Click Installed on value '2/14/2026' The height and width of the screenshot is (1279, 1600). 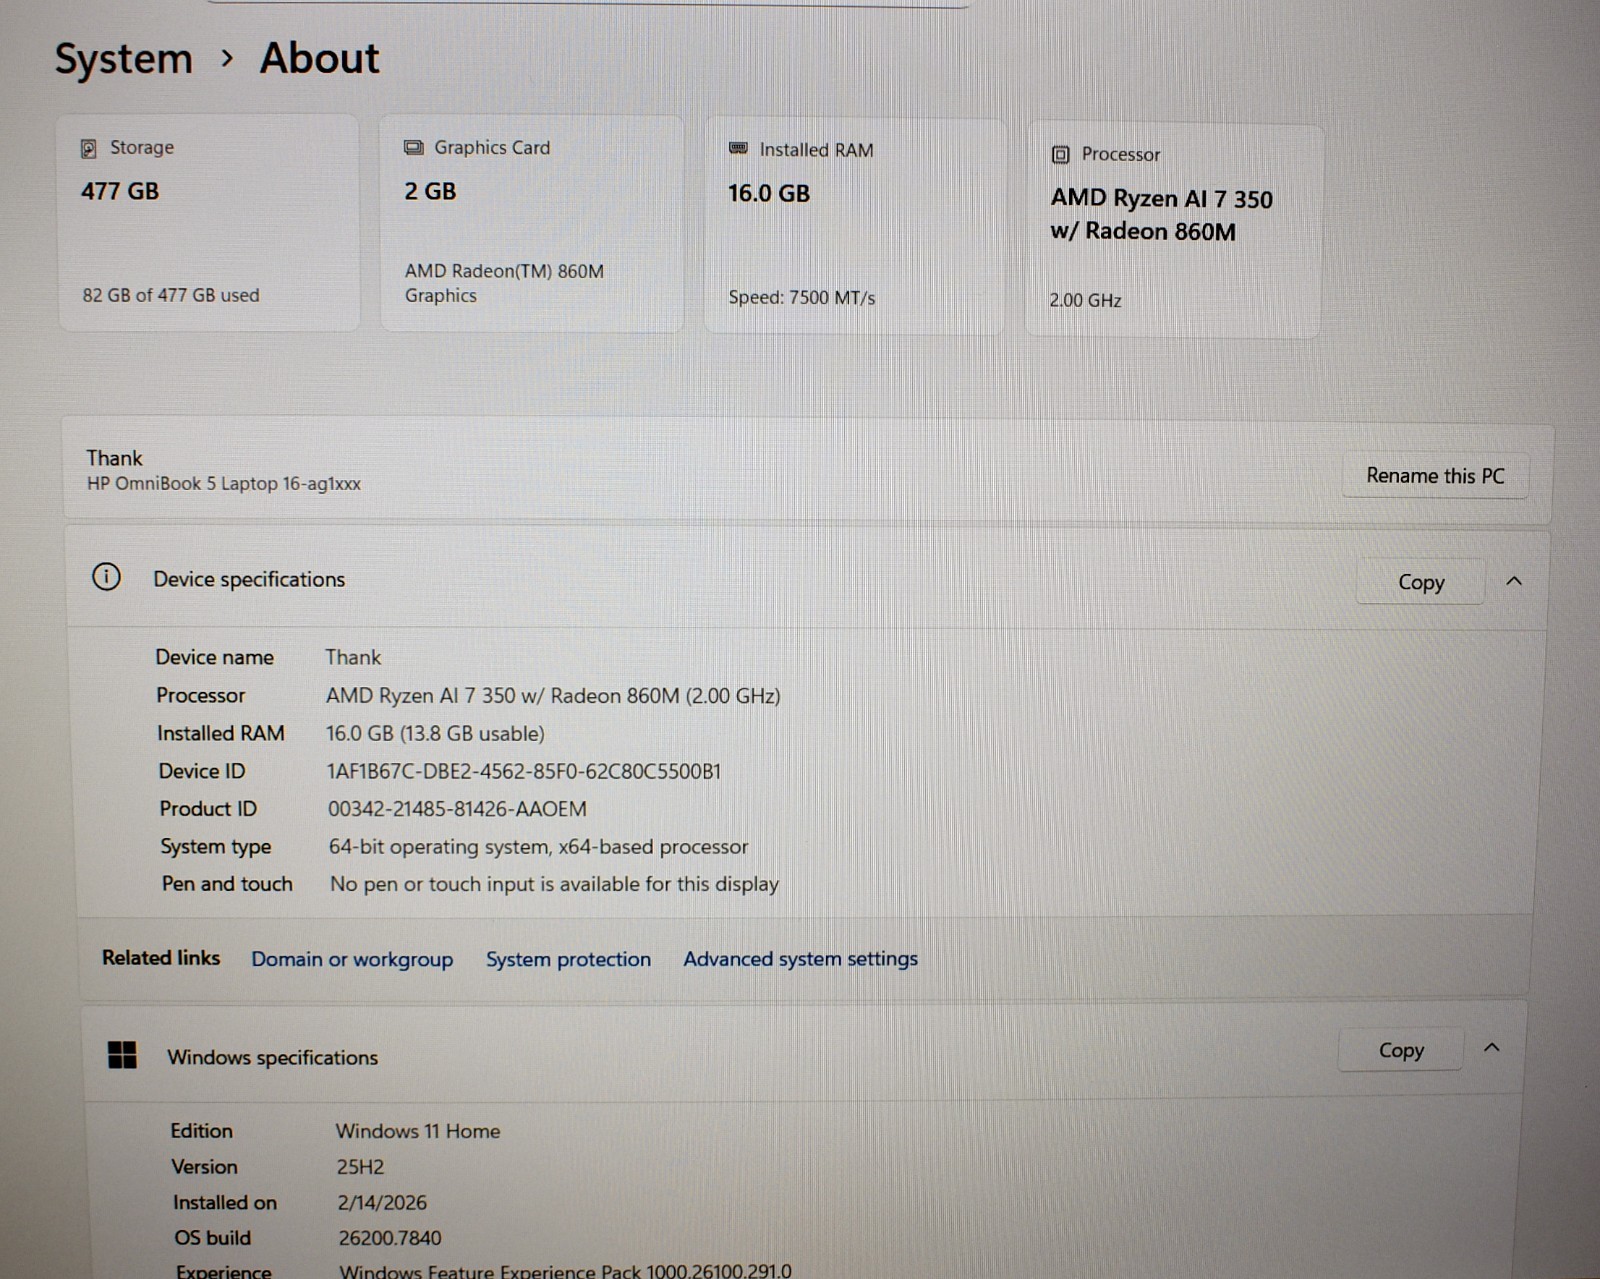(382, 1202)
